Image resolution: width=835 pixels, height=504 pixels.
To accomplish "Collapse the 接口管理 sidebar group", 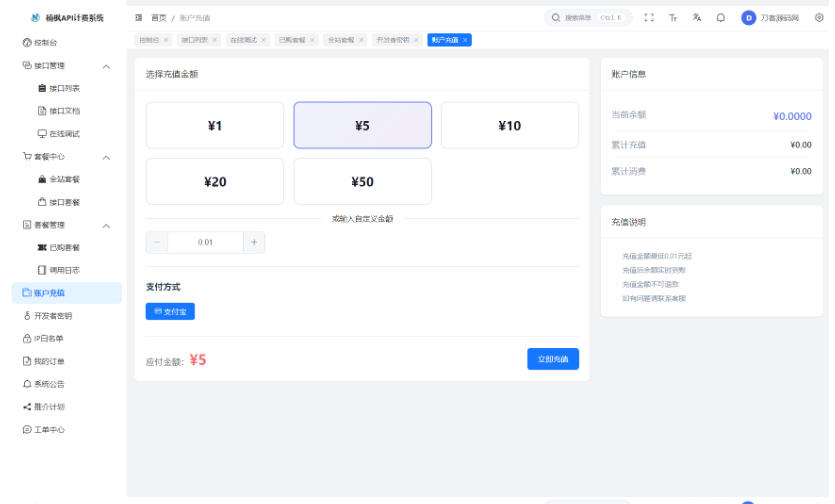I will coord(106,66).
